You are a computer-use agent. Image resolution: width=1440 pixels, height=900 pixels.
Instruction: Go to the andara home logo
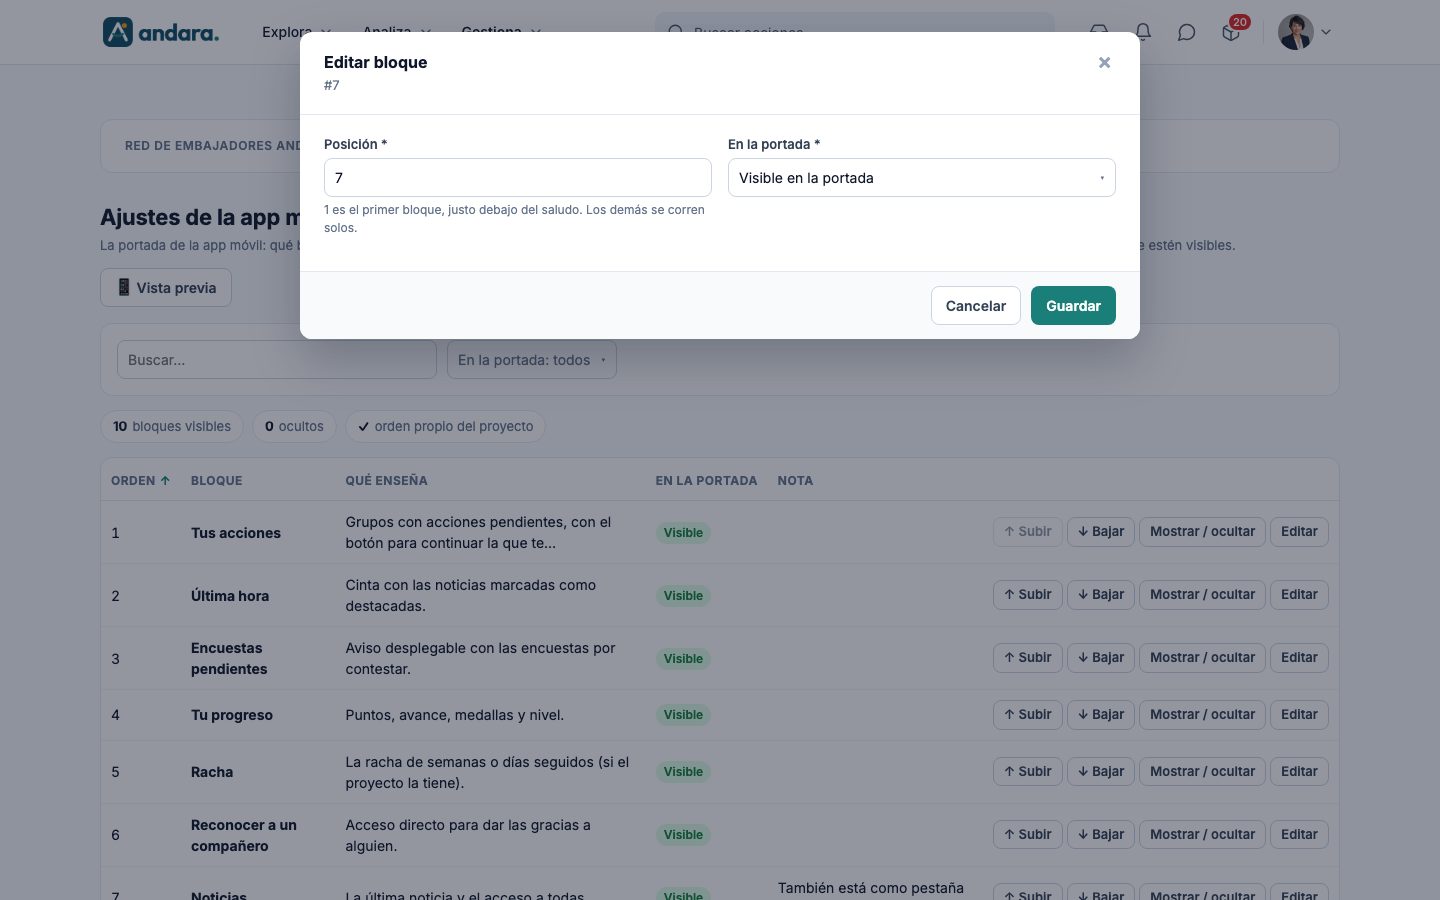coord(161,32)
